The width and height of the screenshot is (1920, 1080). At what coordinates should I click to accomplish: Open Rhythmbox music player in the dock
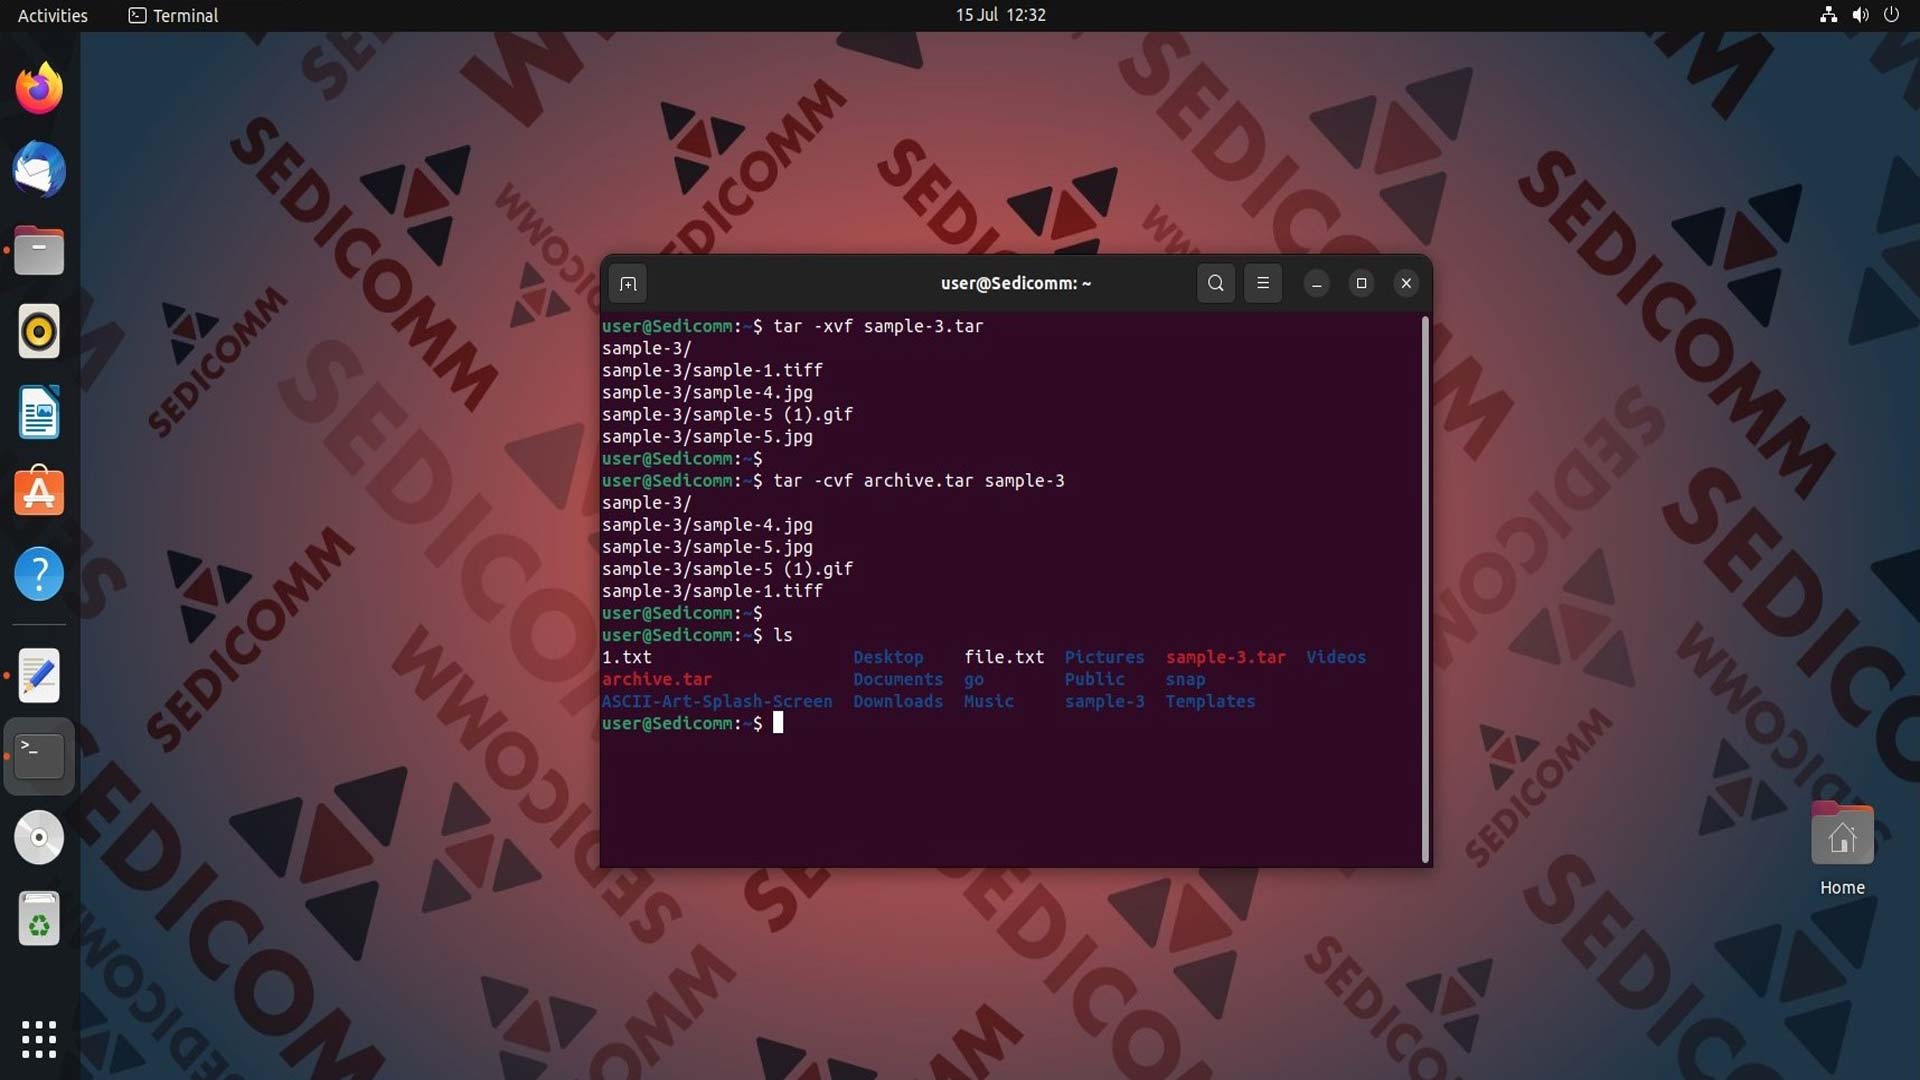(x=39, y=332)
